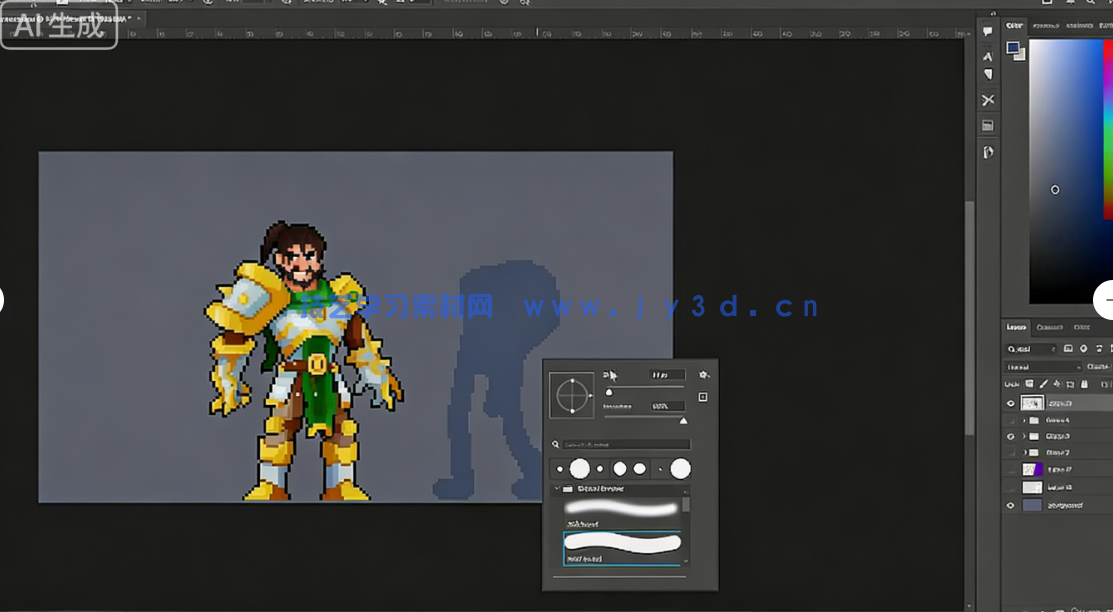Viewport: 1113px width, 612px height.
Task: Select the brush icon in layer lock row
Action: 1043,384
